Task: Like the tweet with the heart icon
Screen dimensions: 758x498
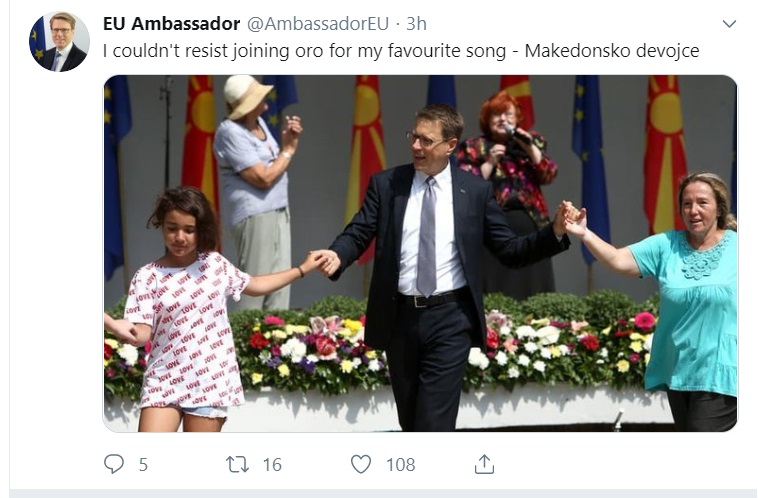Action: (361, 464)
